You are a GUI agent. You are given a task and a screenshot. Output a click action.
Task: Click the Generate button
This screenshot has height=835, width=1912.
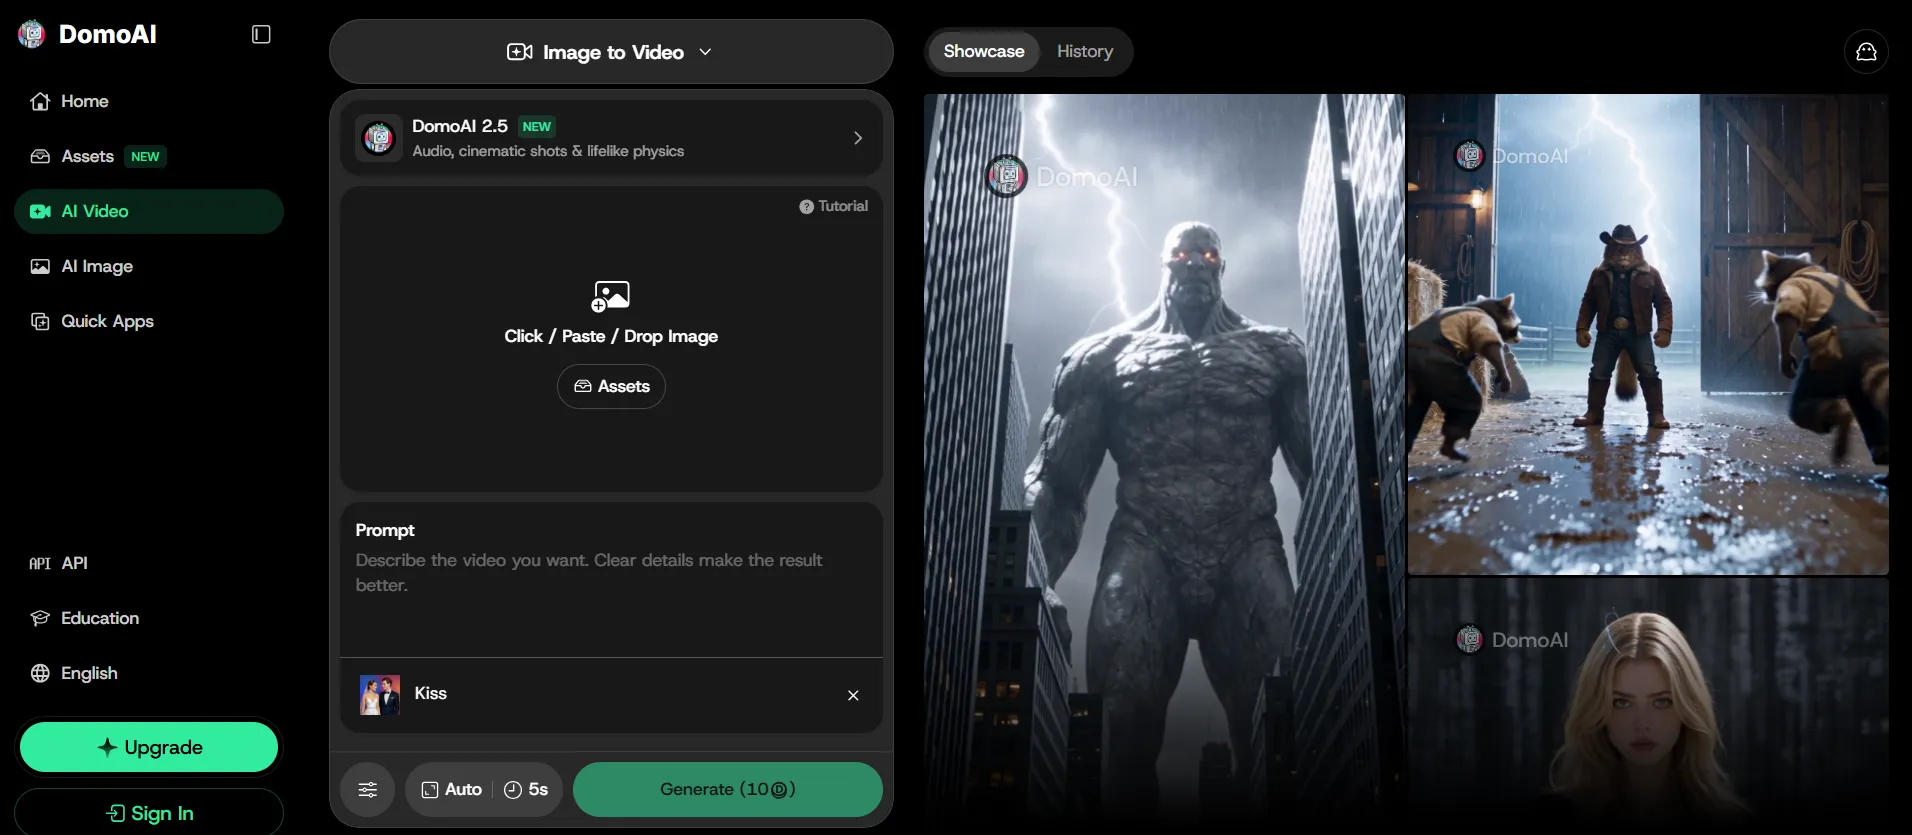[x=728, y=789]
